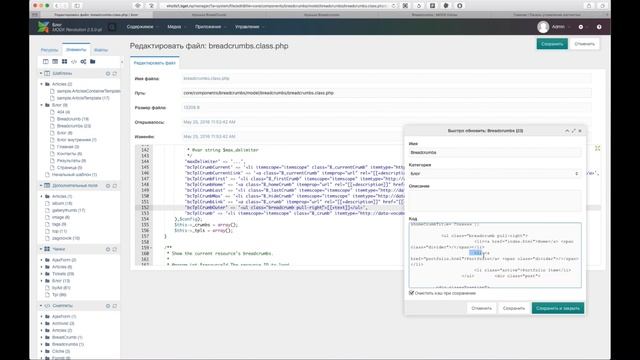Select the zagolovok (10) TV
This screenshot has height=360, width=640.
[66, 238]
